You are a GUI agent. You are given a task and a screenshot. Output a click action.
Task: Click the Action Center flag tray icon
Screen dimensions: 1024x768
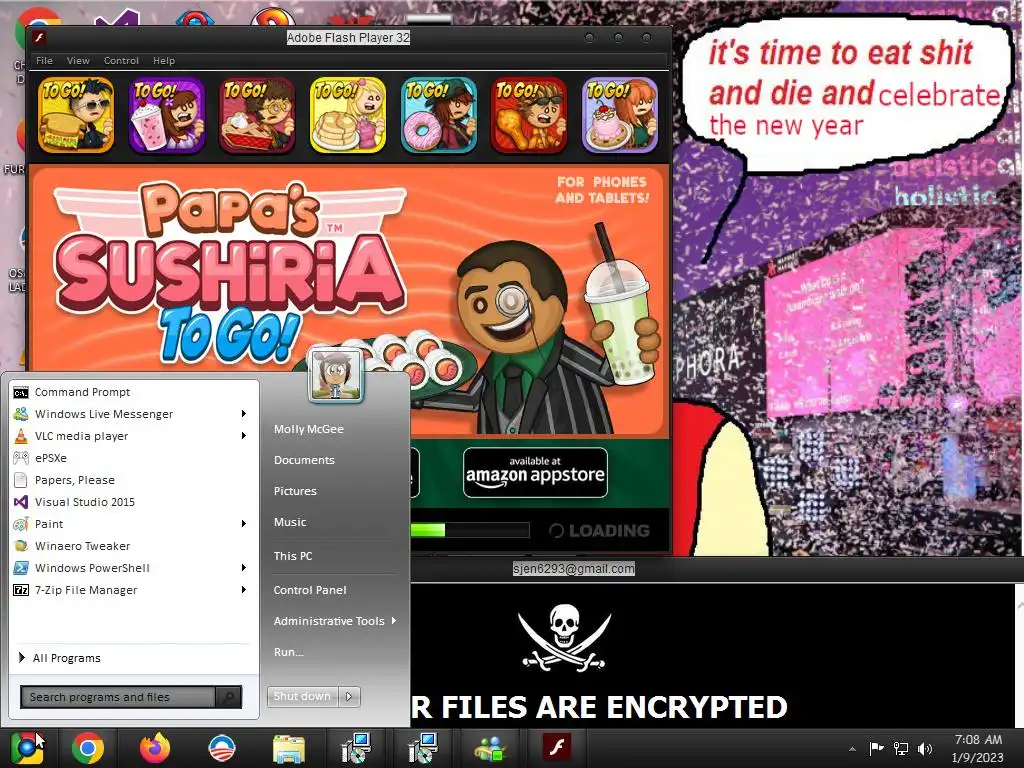(x=876, y=748)
